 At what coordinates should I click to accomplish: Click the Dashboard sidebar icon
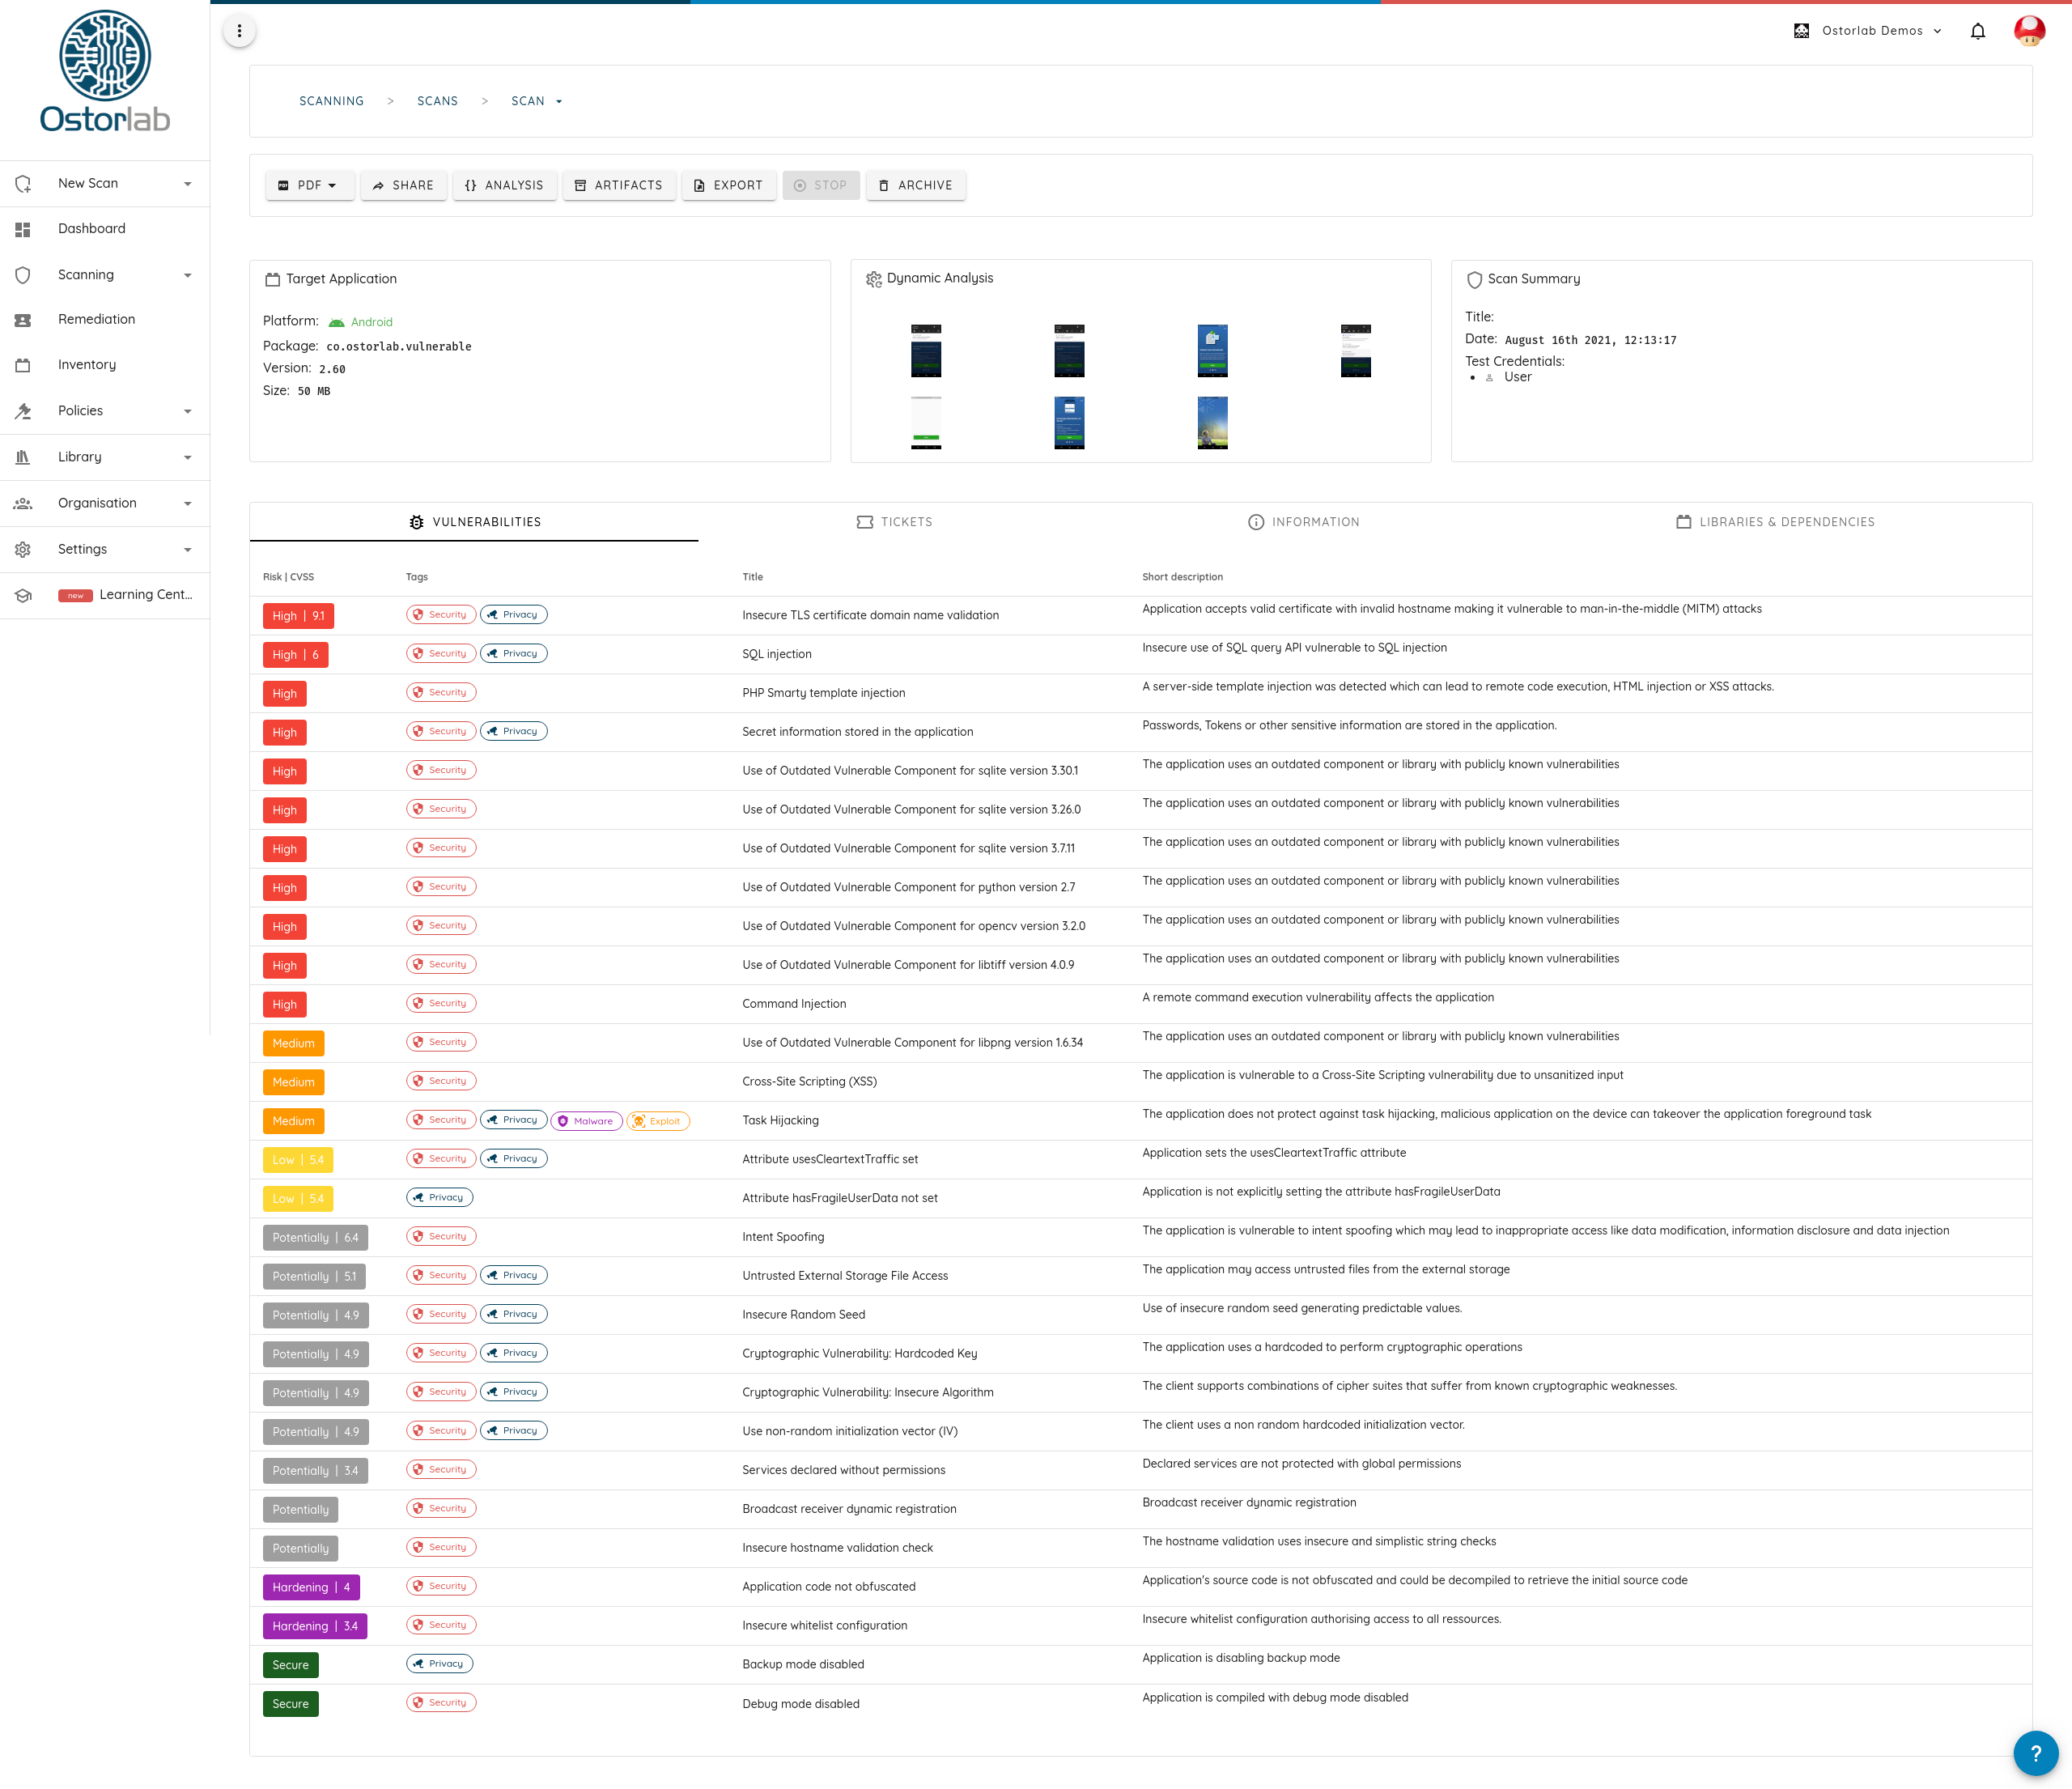pyautogui.click(x=23, y=229)
